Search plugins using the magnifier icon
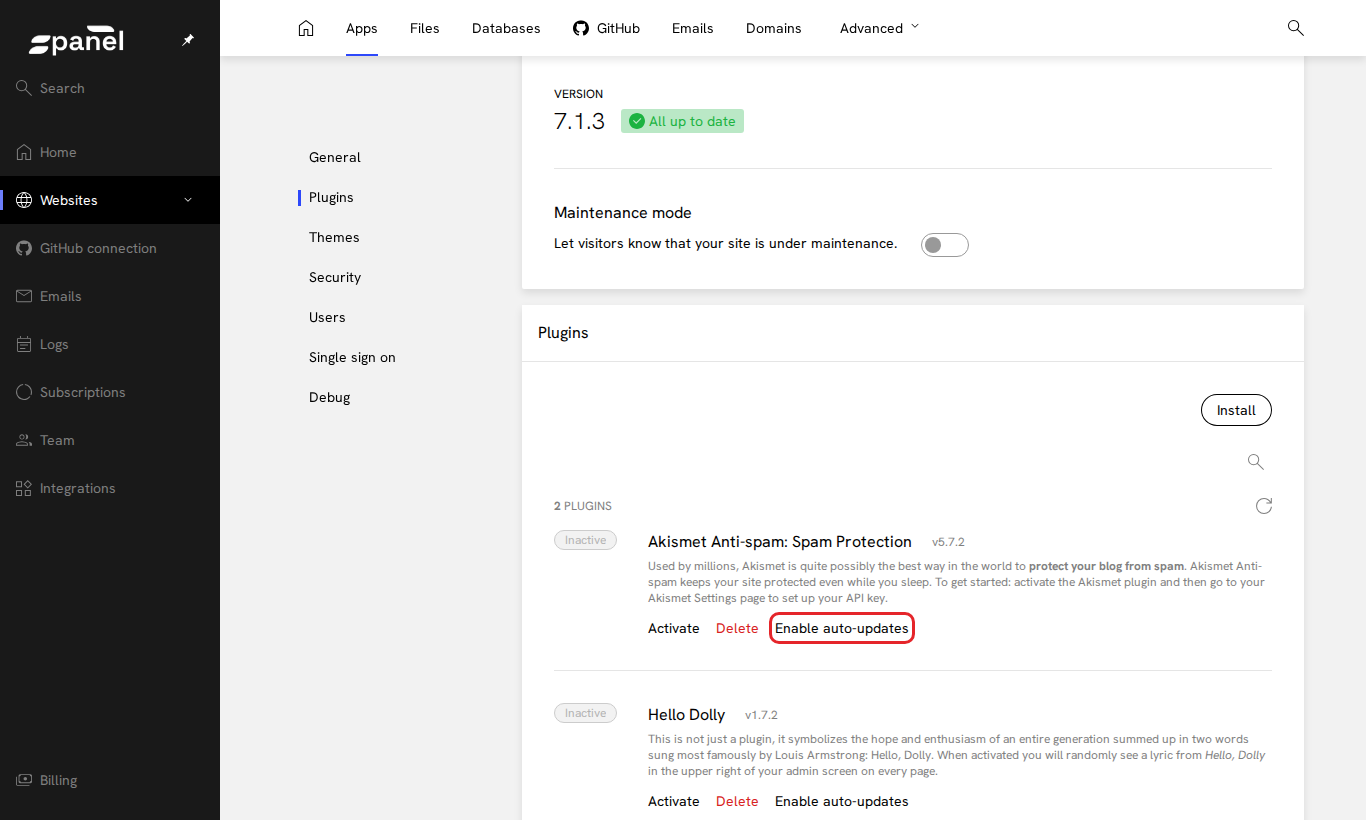Image resolution: width=1366 pixels, height=820 pixels. [1256, 461]
